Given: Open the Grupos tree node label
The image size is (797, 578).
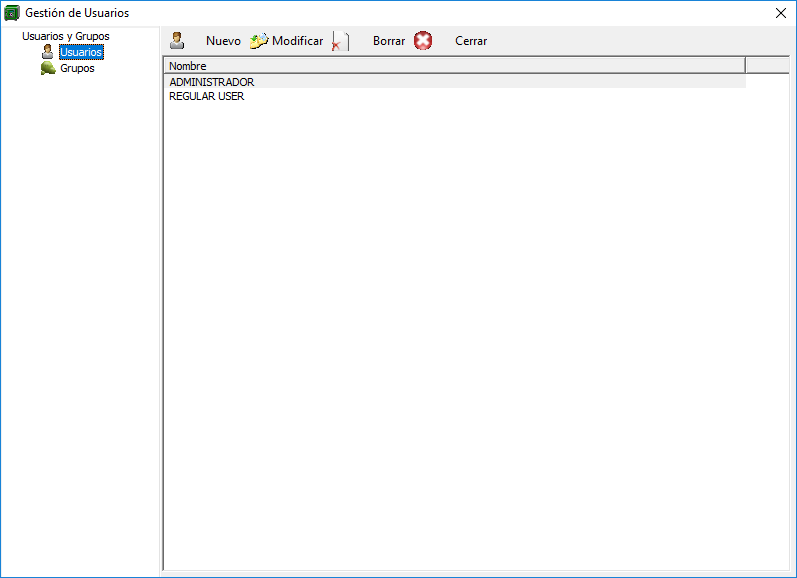Looking at the screenshot, I should tap(77, 69).
